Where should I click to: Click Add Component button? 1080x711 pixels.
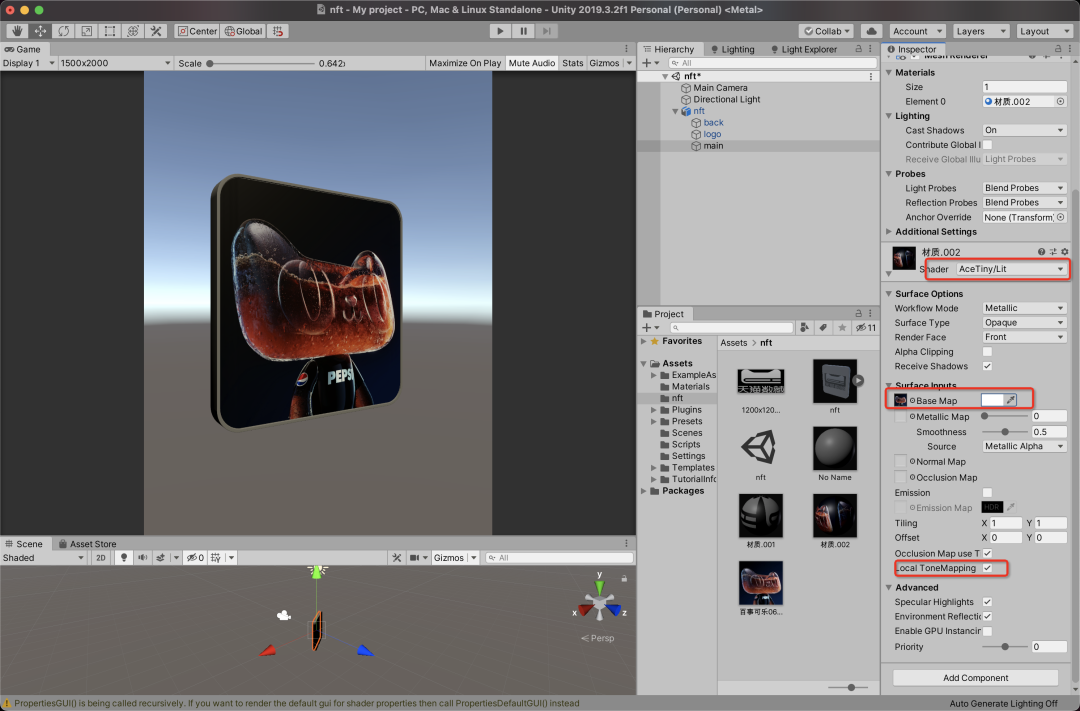(975, 678)
